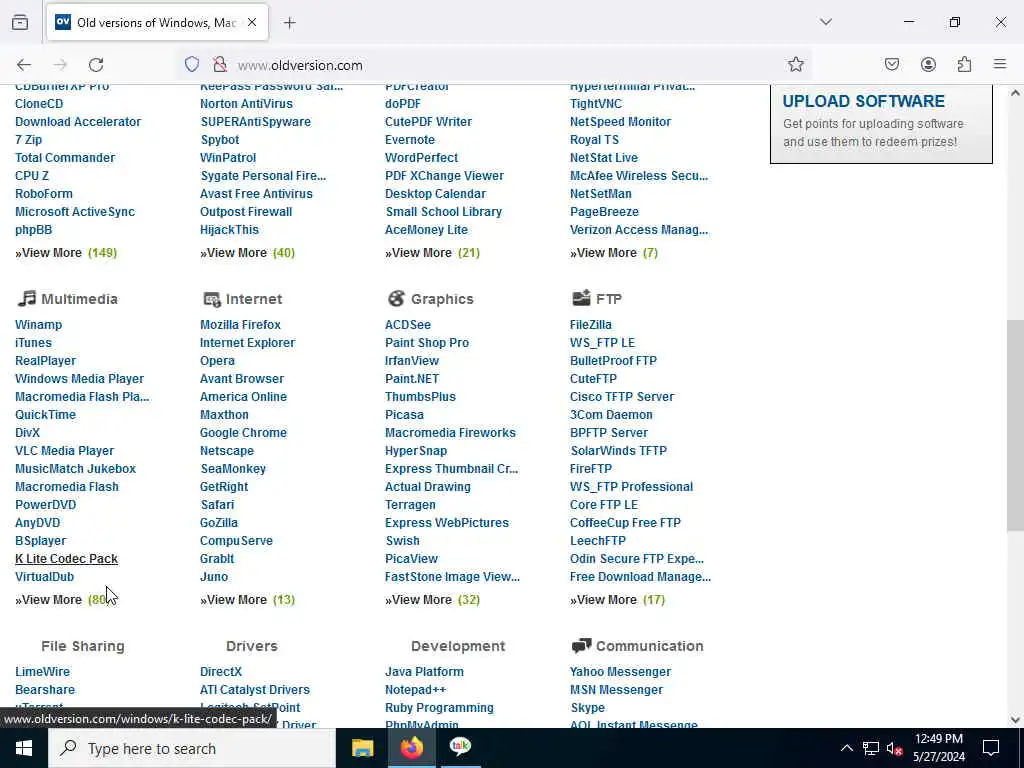
Task: Open the shield tracking protection icon
Action: (x=191, y=64)
